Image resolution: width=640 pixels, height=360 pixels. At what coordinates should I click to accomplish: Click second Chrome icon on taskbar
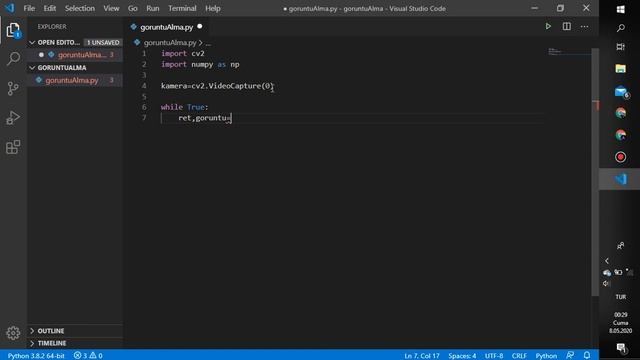620,135
